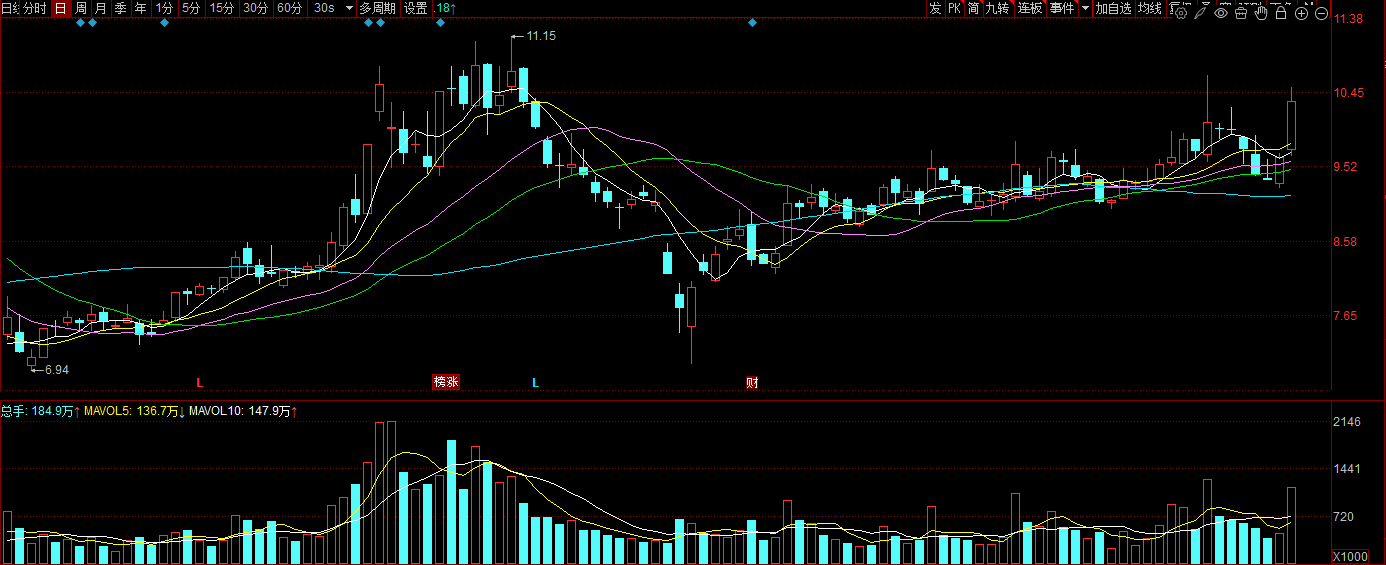Screen dimensions: 1386x565
Task: Open the 事件 events button
Action: point(1062,8)
